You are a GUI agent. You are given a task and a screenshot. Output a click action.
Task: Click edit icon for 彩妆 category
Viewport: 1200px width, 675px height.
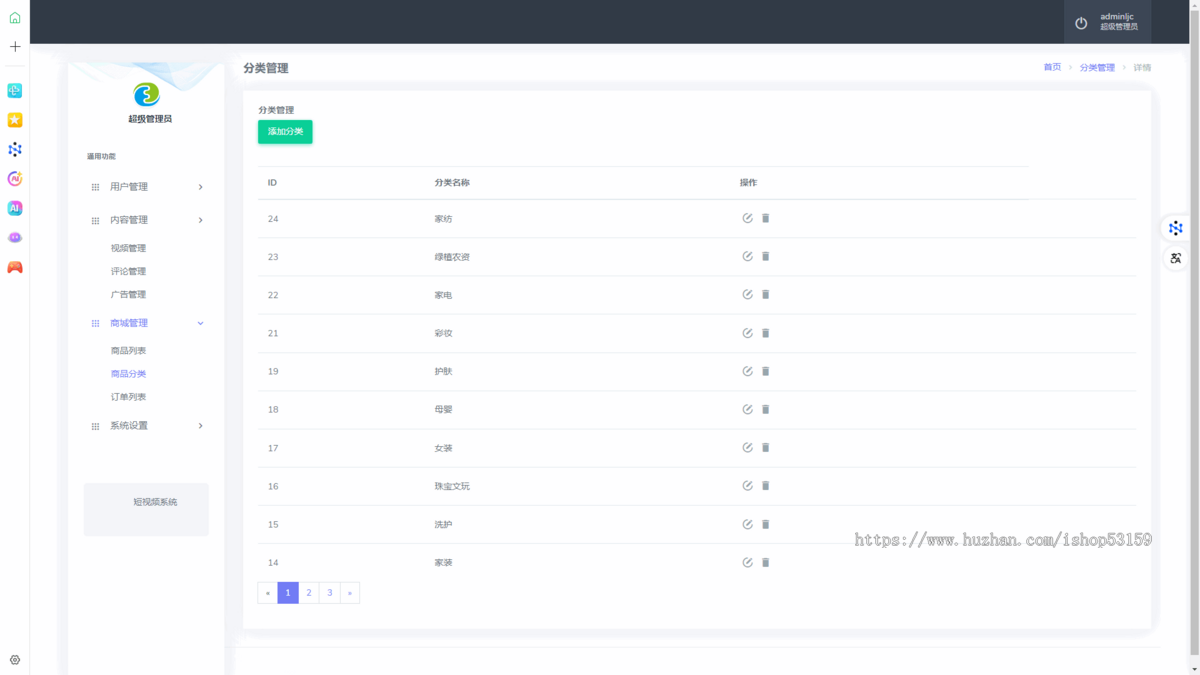point(747,333)
